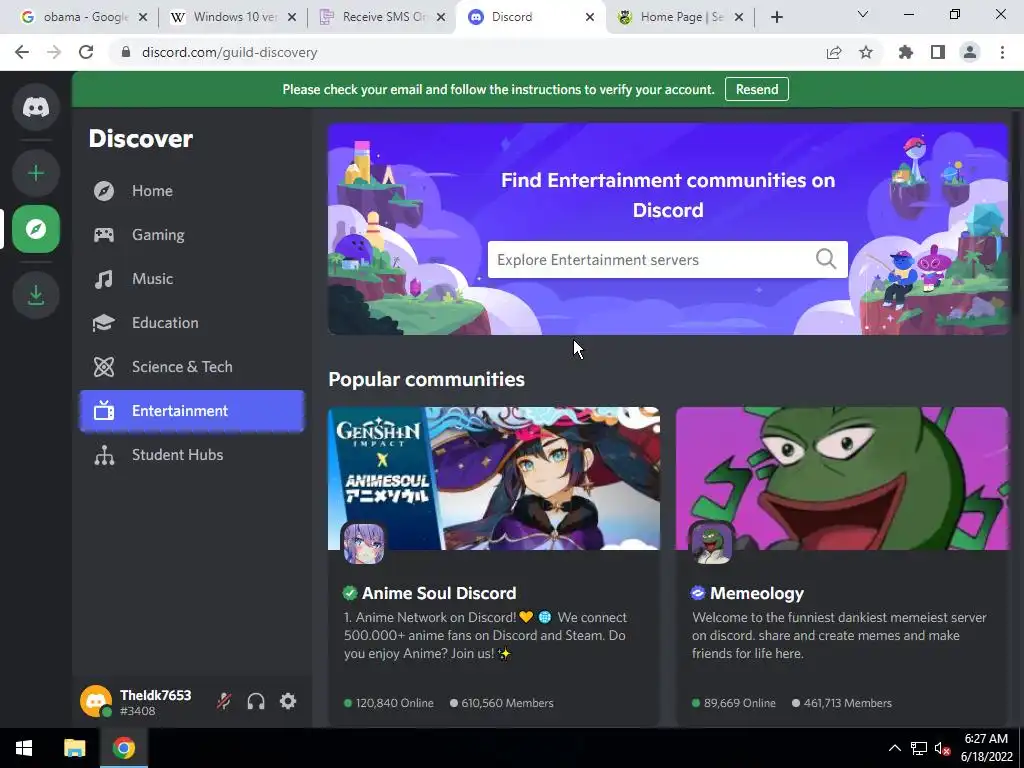Image resolution: width=1024 pixels, height=768 pixels.
Task: Click the search magnifier icon
Action: (826, 259)
